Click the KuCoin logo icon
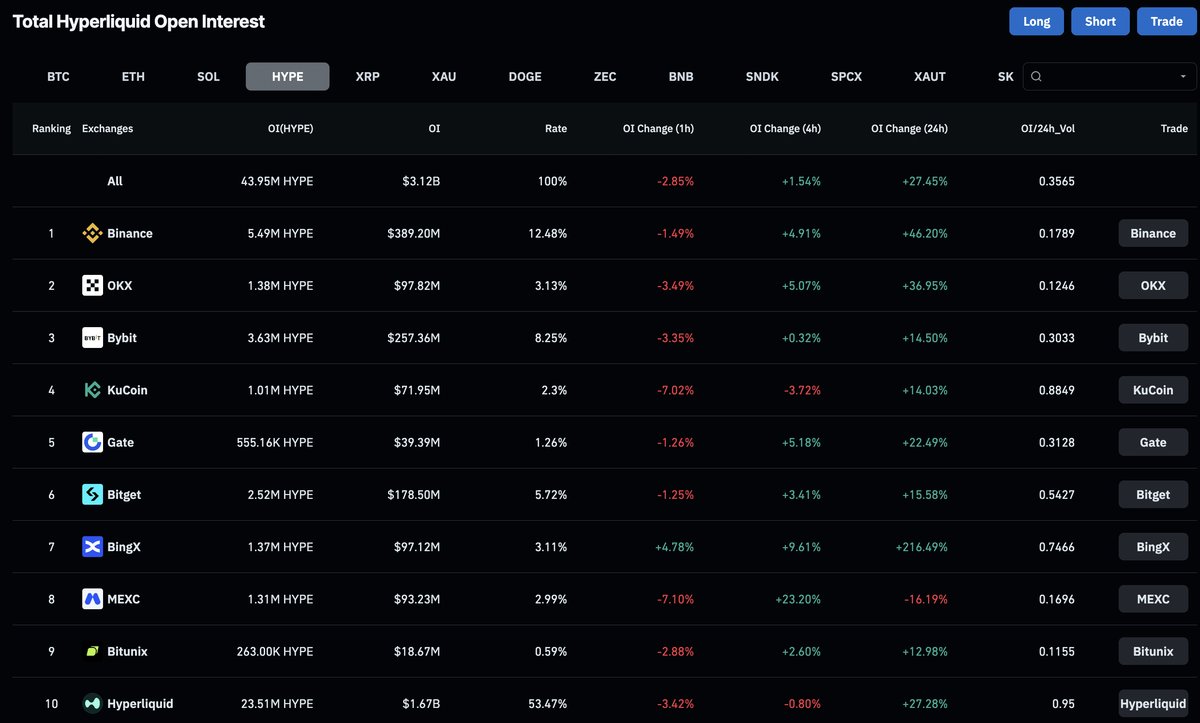 (92, 390)
